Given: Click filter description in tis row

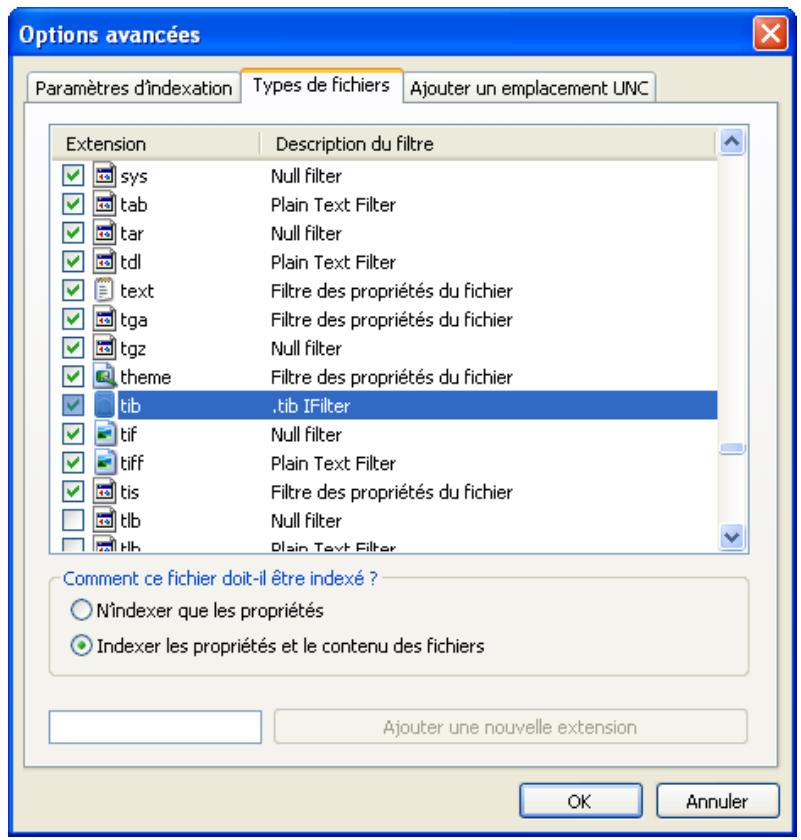Looking at the screenshot, I should 392,492.
